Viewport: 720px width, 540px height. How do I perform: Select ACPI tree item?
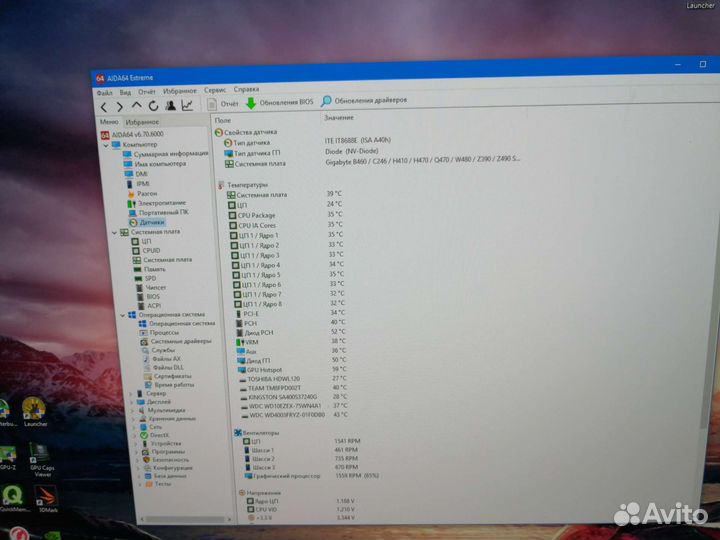pyautogui.click(x=149, y=306)
